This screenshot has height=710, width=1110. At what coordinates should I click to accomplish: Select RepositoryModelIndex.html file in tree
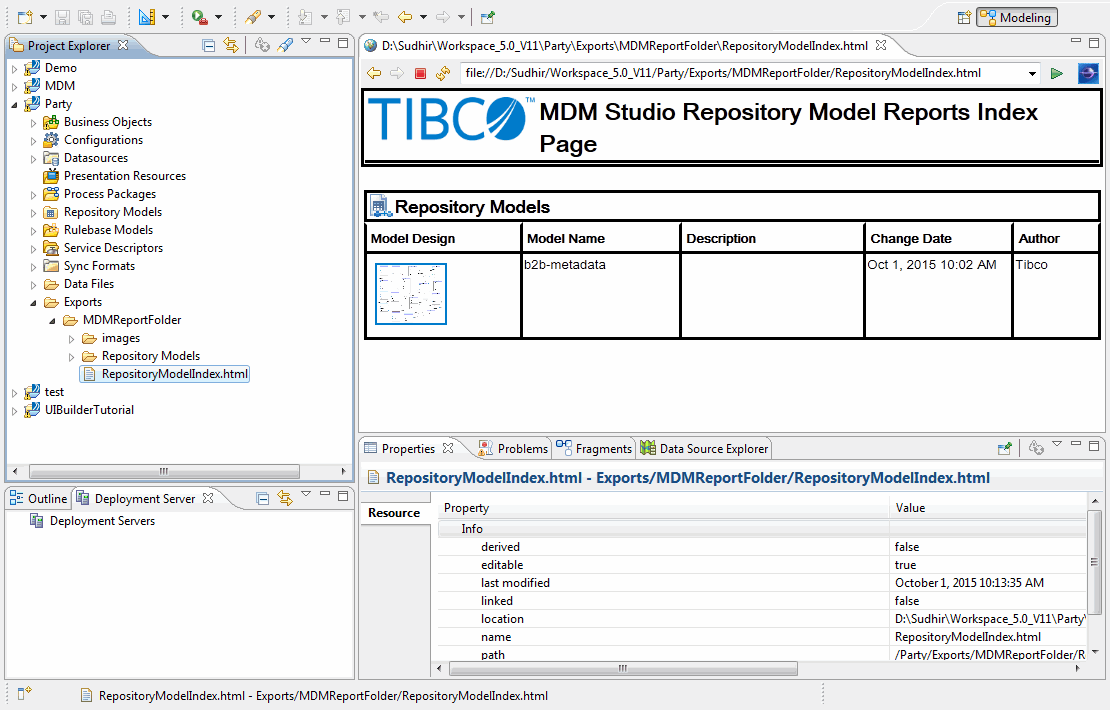click(174, 374)
